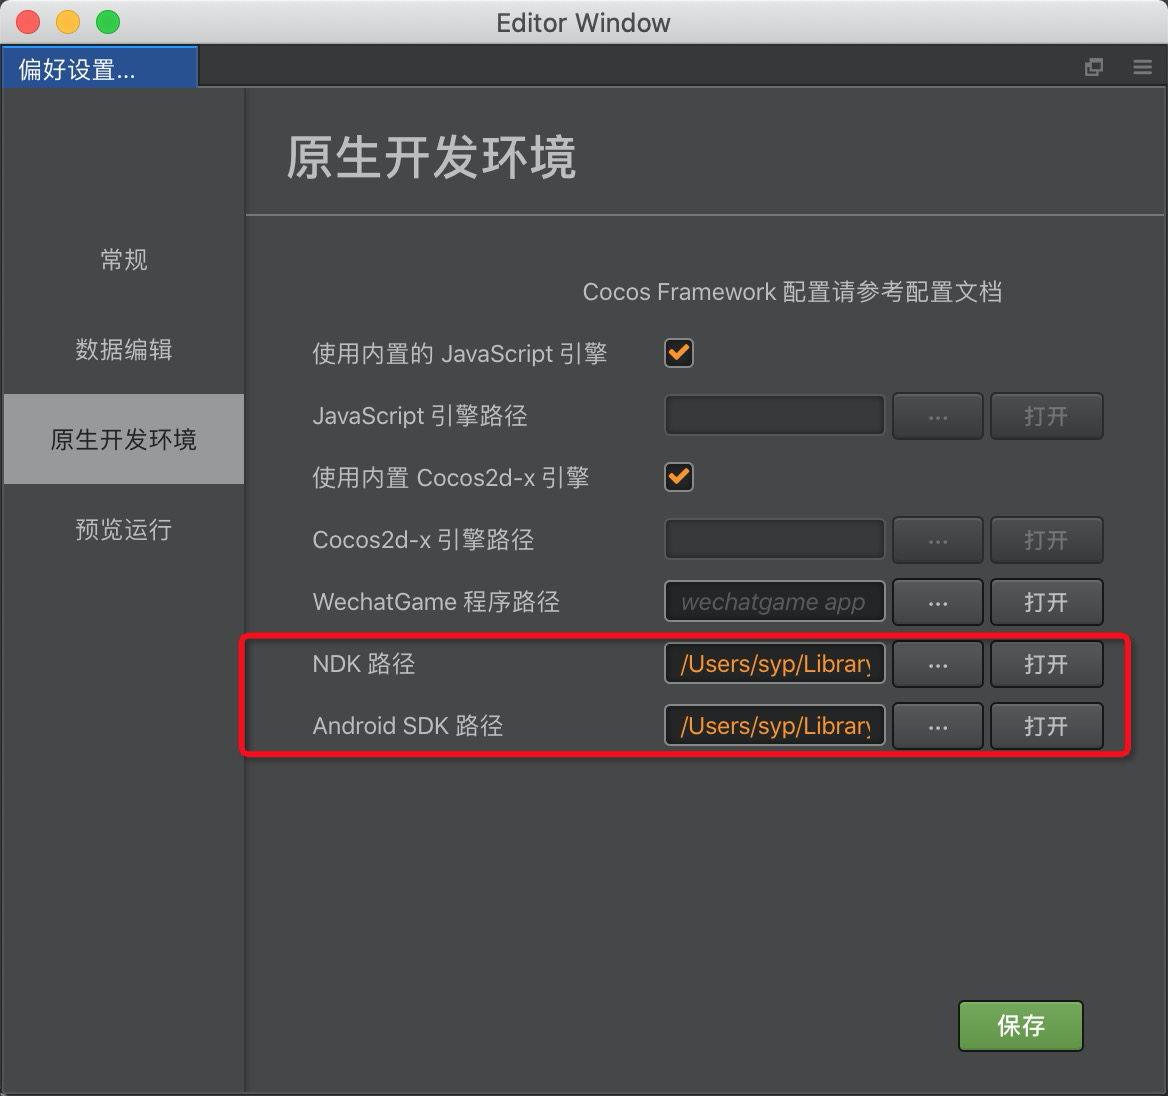Viewport: 1168px width, 1096px height.
Task: Browse for the WechatGame app path via ellipsis icon
Action: pyautogui.click(x=937, y=602)
